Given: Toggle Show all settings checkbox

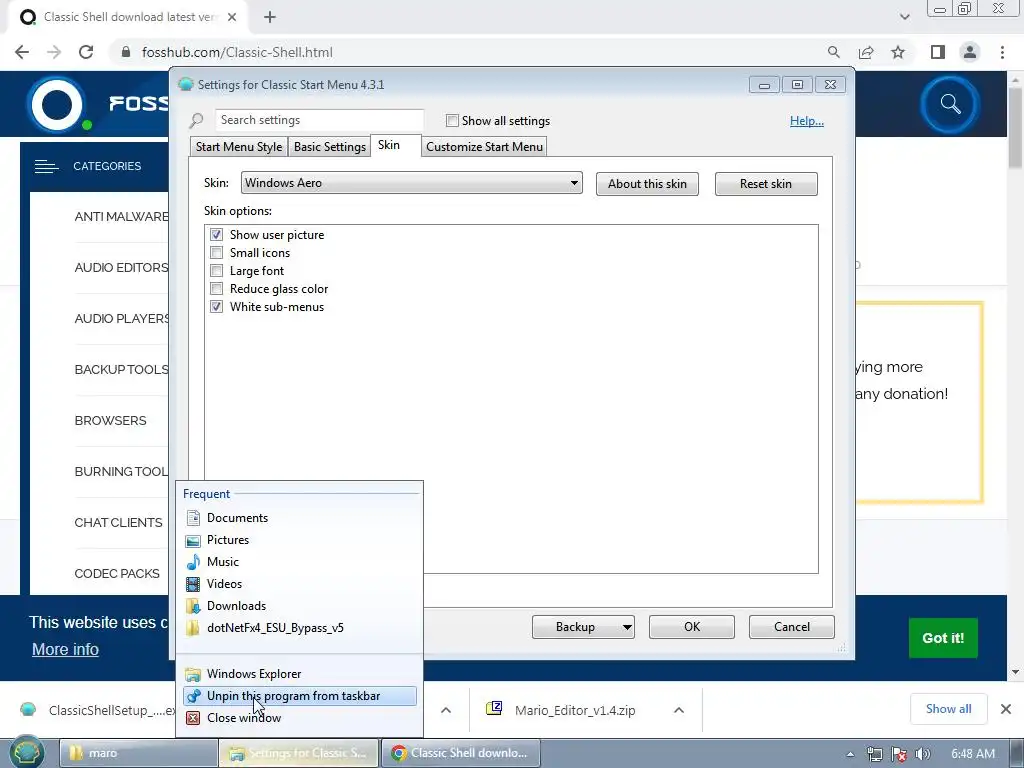Looking at the screenshot, I should point(452,121).
